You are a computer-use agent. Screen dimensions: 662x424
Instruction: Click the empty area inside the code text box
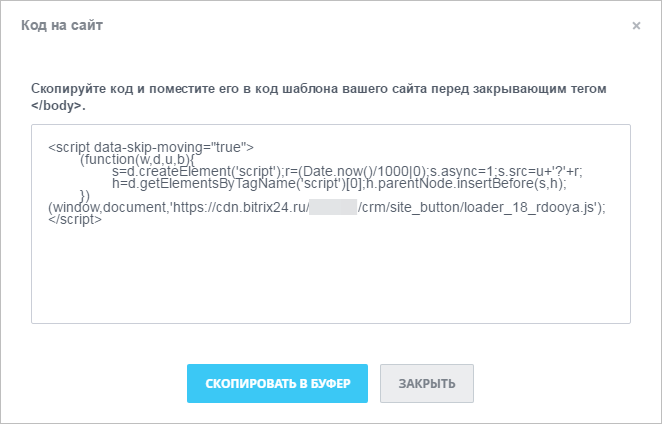tap(331, 275)
